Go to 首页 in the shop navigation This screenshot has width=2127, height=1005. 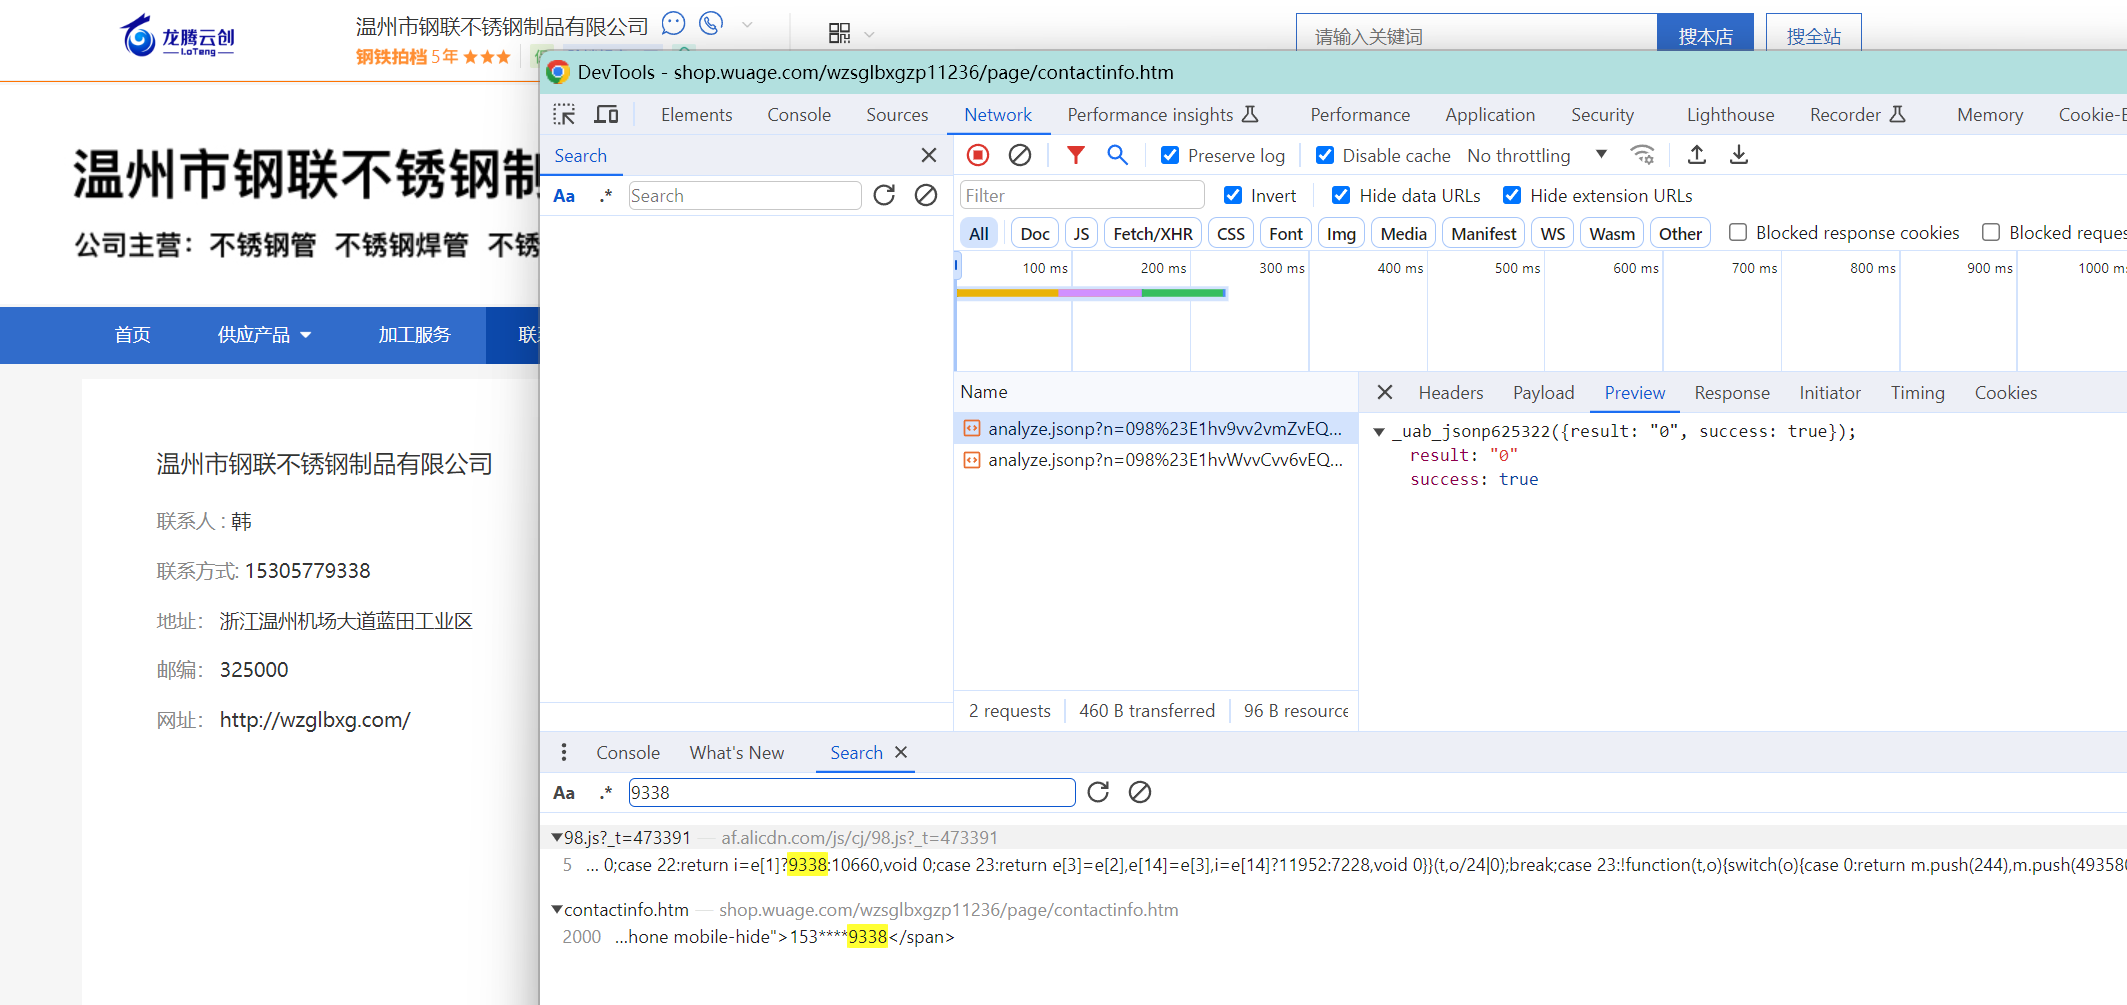click(132, 335)
